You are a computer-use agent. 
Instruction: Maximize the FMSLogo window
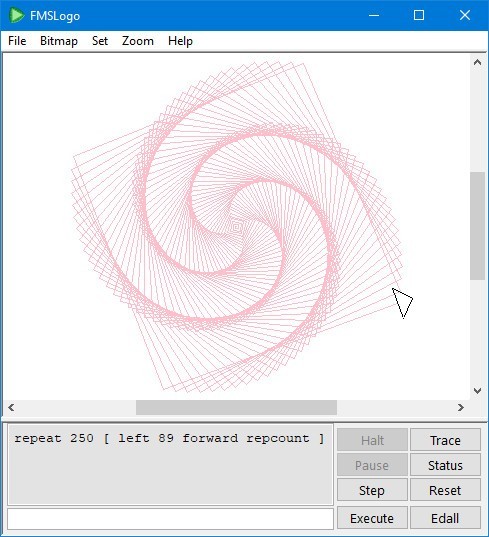click(x=419, y=15)
